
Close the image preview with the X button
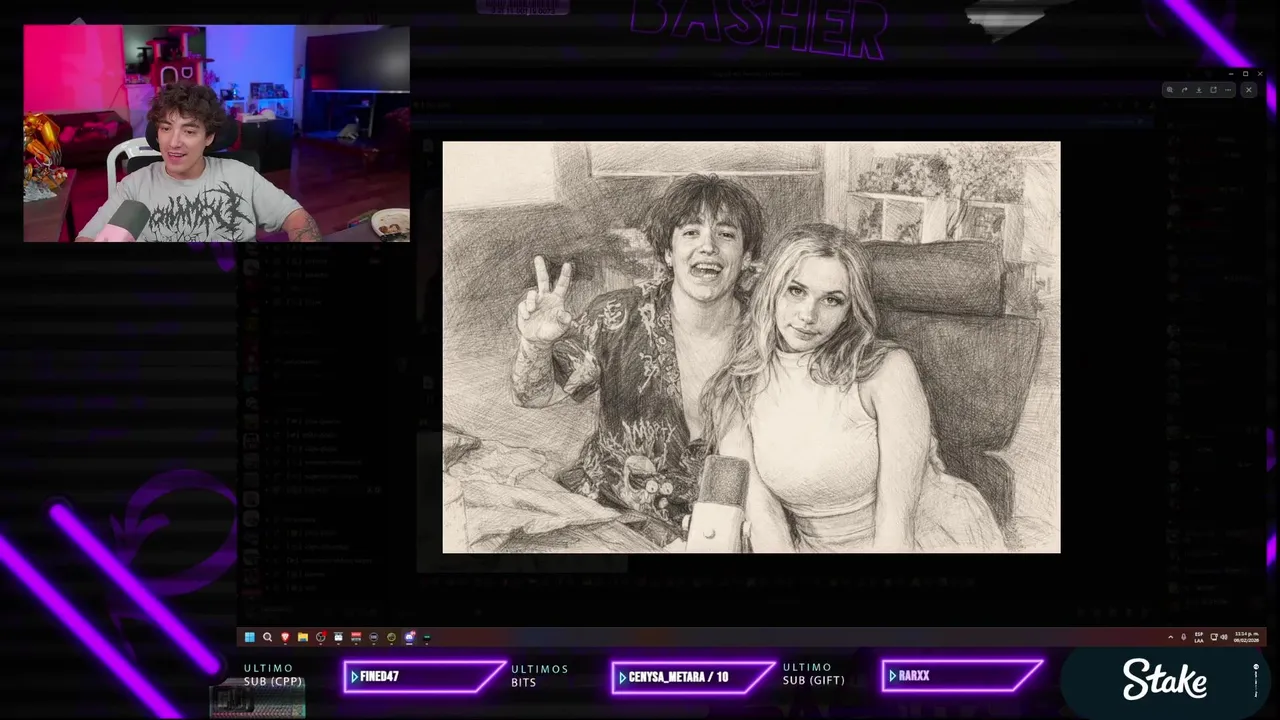point(1249,90)
